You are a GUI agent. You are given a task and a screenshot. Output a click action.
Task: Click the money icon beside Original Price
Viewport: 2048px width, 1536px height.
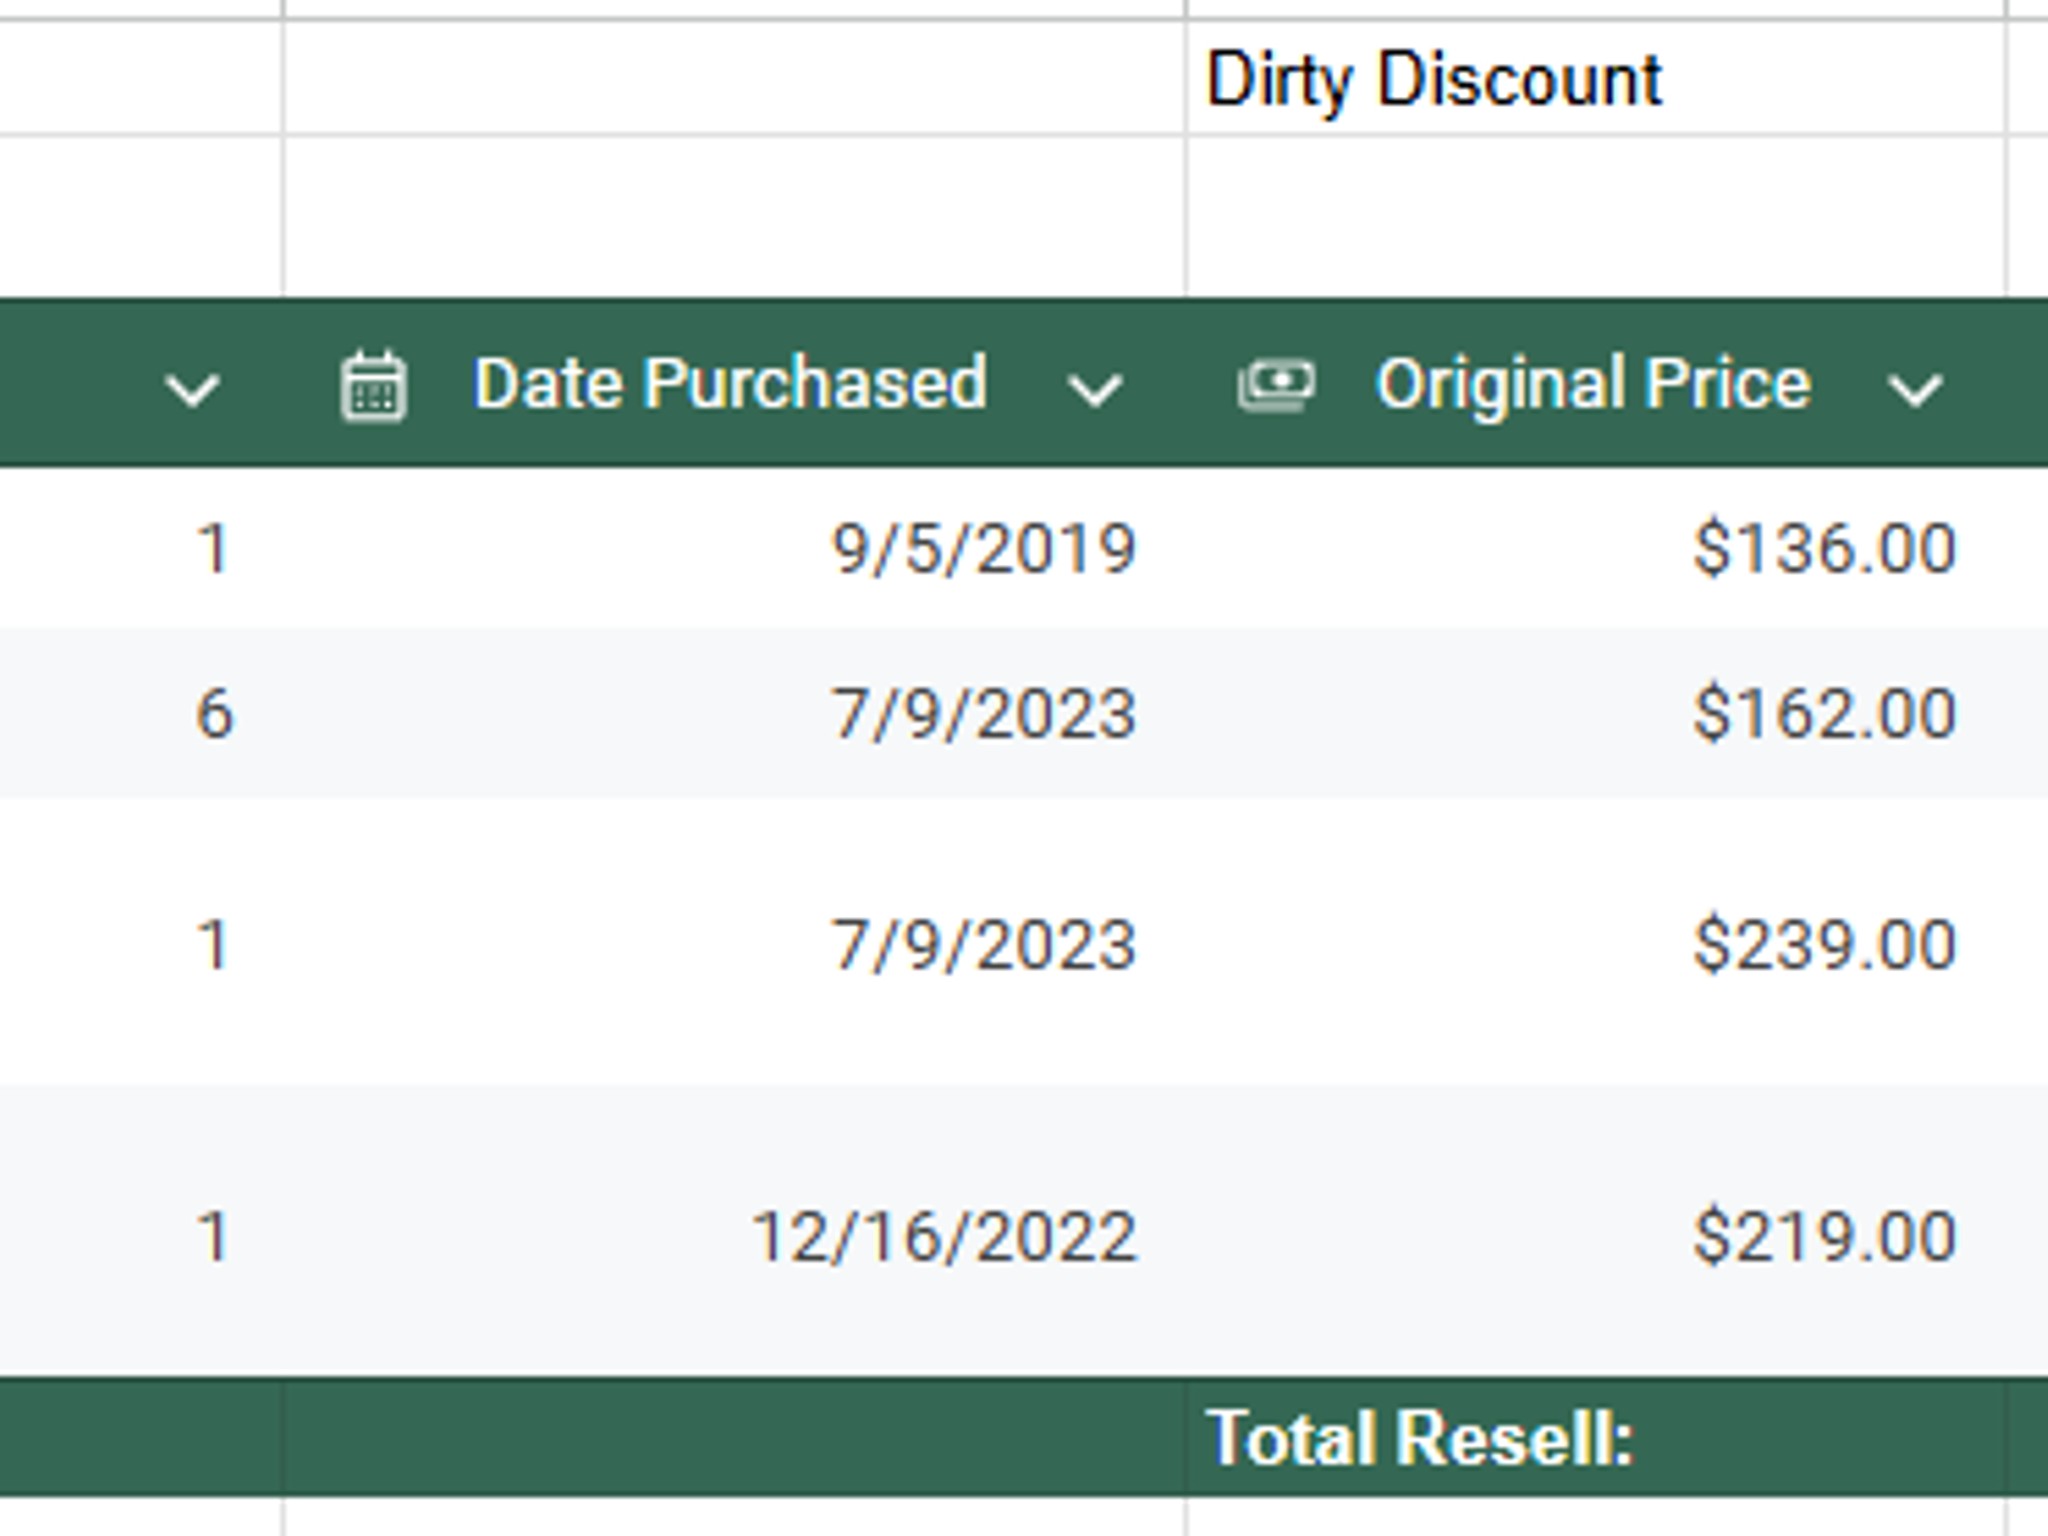pos(1276,385)
